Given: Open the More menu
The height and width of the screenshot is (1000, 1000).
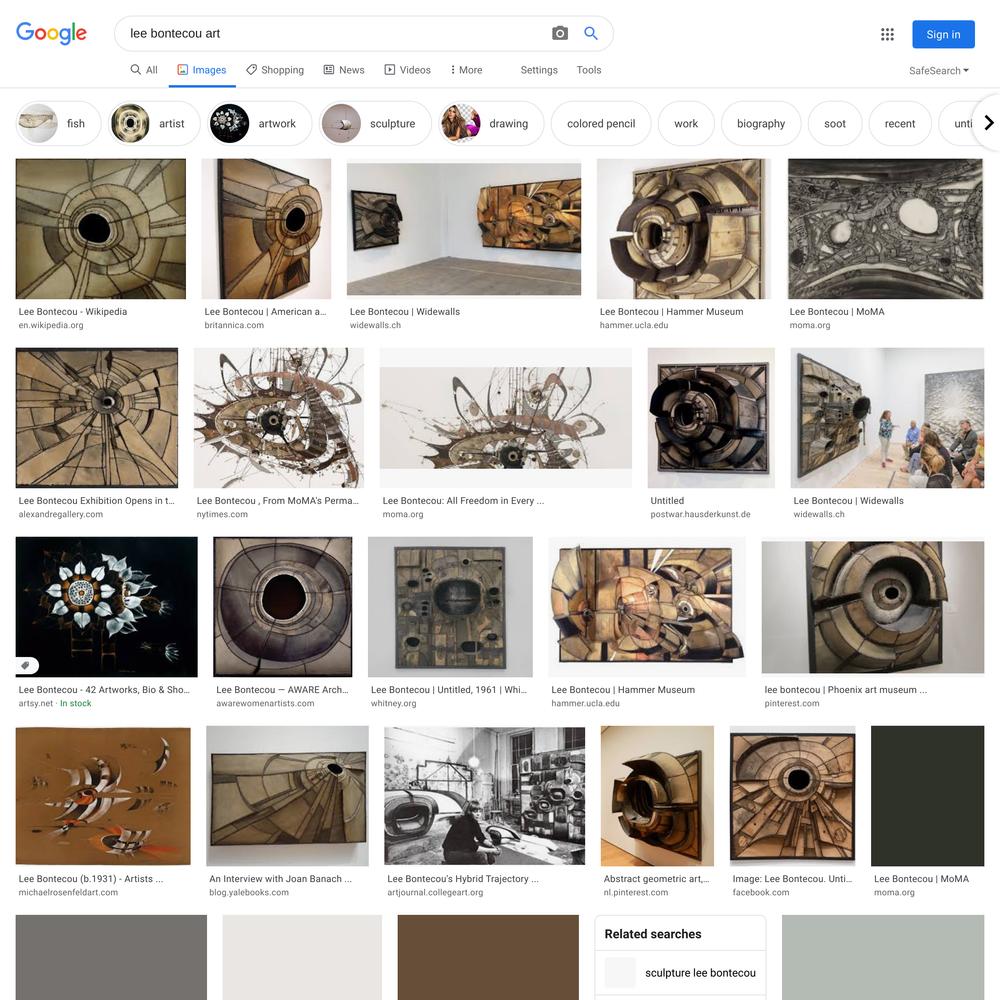Looking at the screenshot, I should 466,70.
